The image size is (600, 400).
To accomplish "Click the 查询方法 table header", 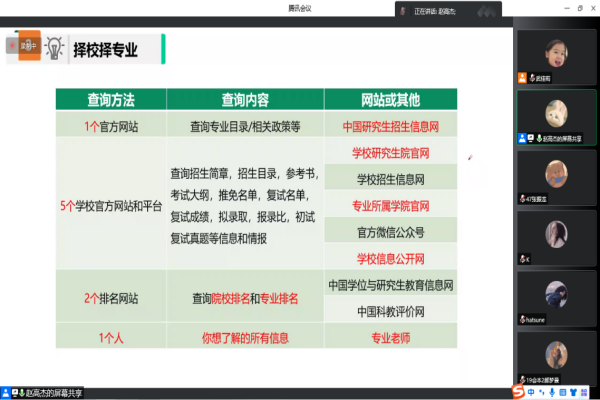I will [110, 100].
